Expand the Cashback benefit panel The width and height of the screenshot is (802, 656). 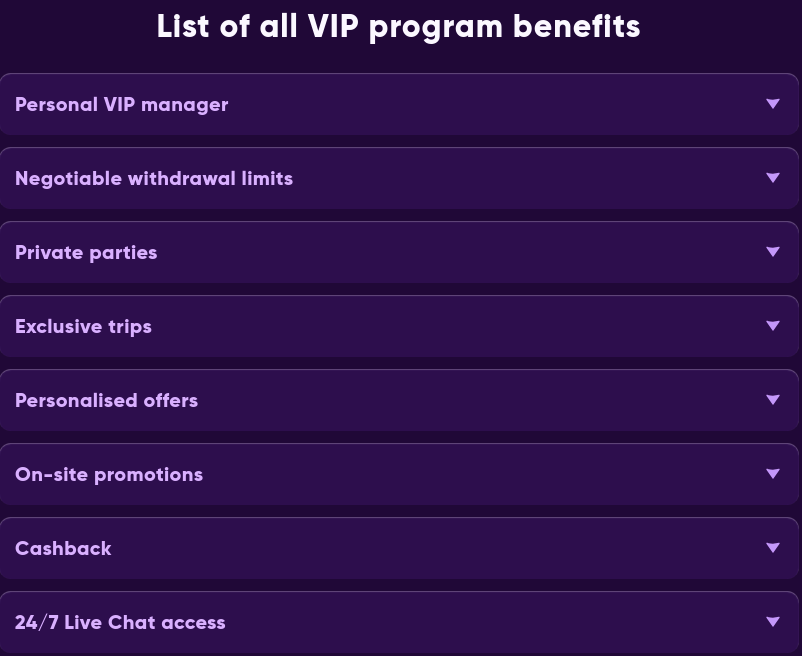[399, 548]
